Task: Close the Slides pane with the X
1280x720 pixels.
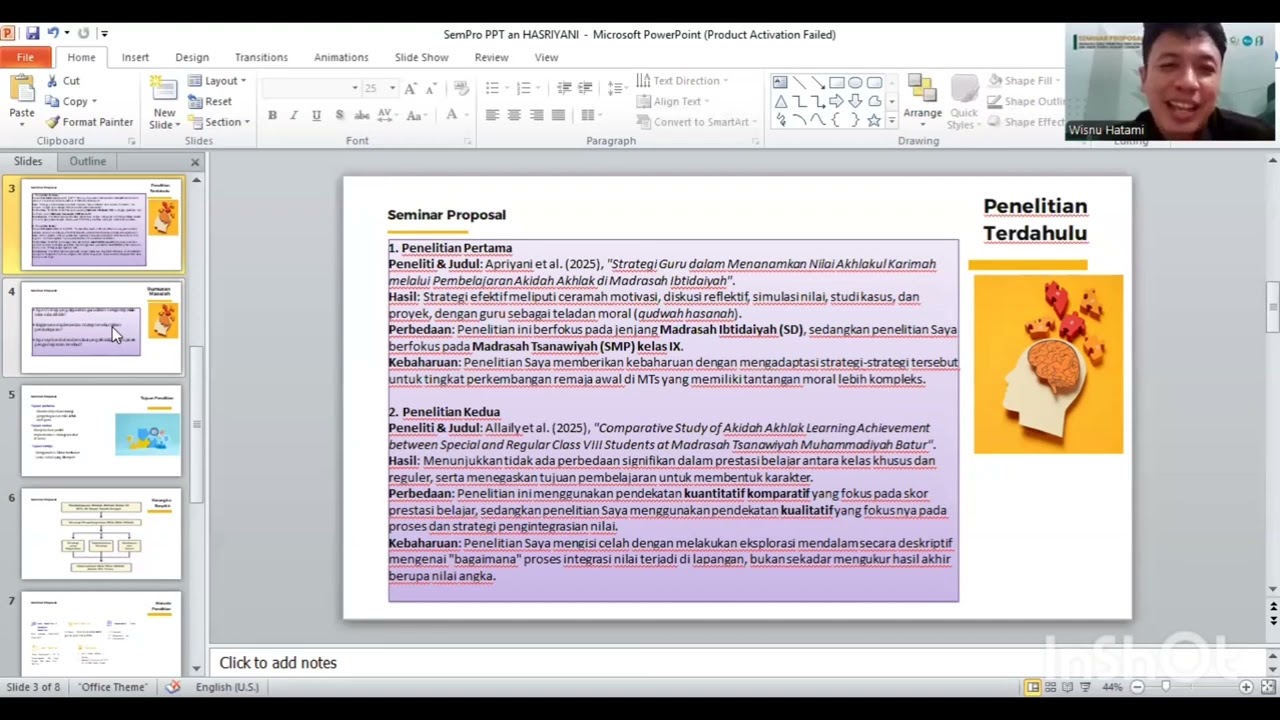Action: (195, 161)
